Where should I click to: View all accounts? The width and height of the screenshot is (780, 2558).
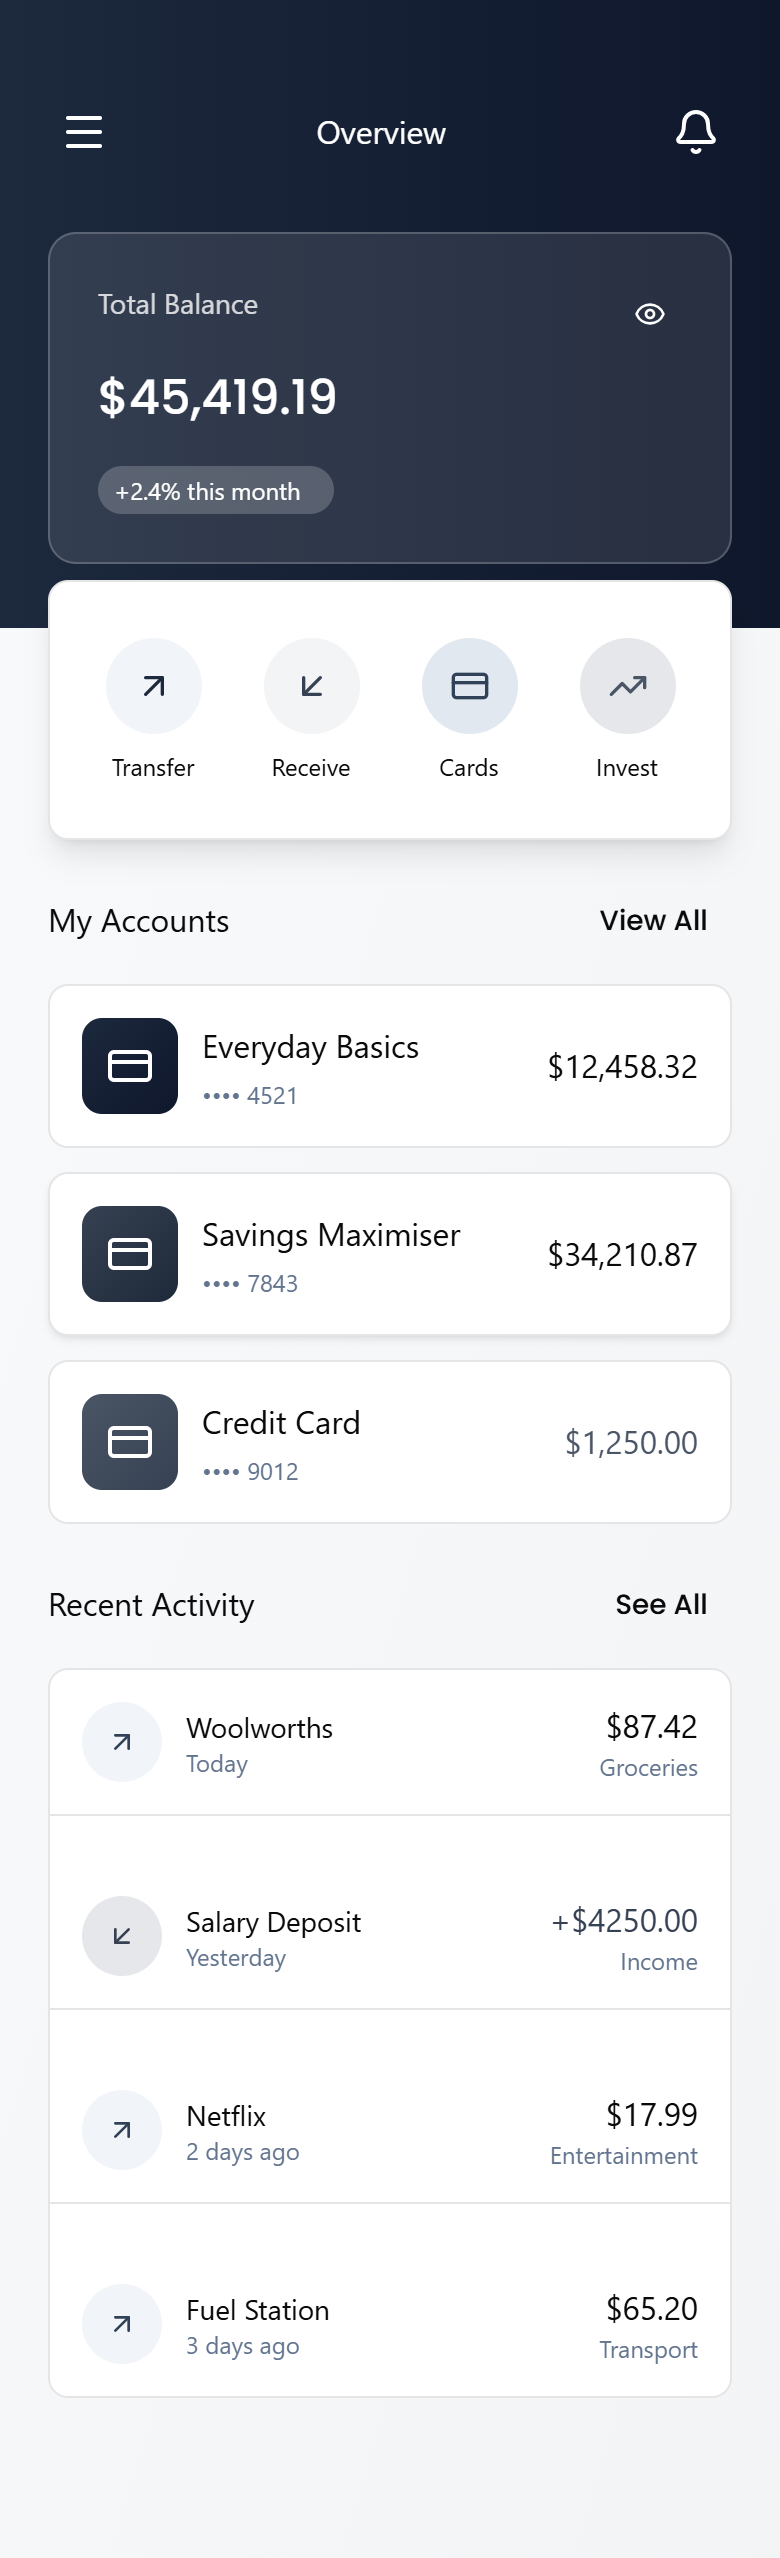tap(653, 920)
